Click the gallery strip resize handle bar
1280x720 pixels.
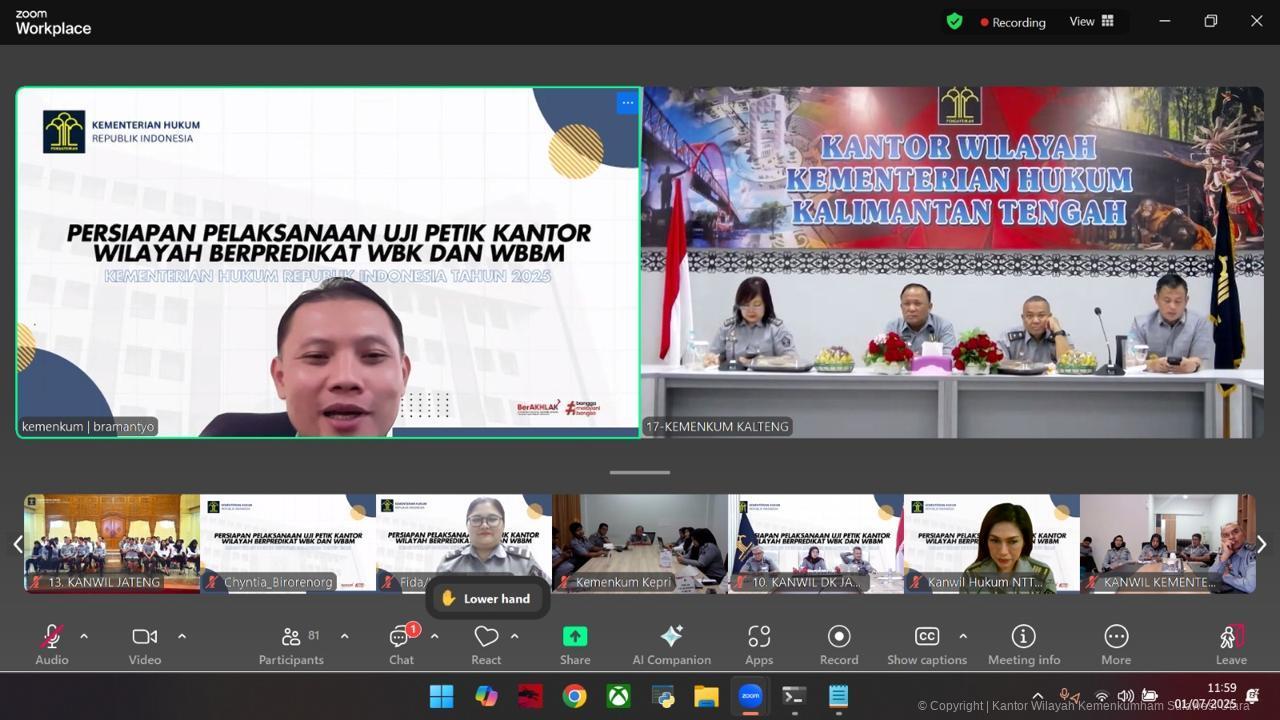[640, 472]
